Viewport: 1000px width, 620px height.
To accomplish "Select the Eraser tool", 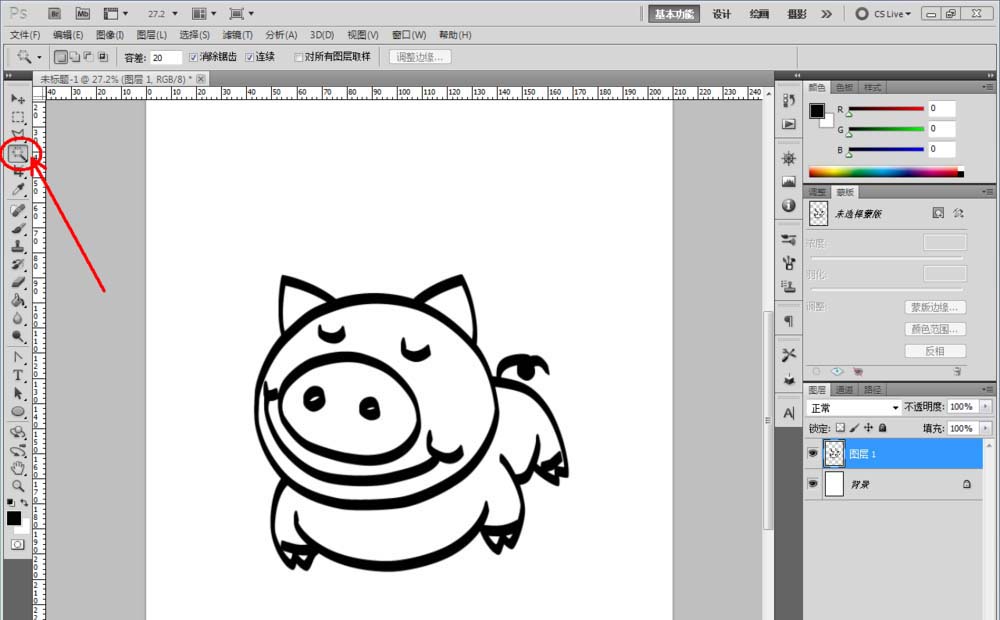I will click(18, 282).
